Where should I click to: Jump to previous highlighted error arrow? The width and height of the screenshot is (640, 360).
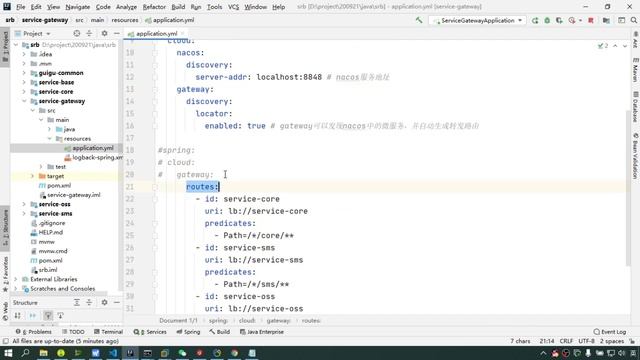pos(615,46)
